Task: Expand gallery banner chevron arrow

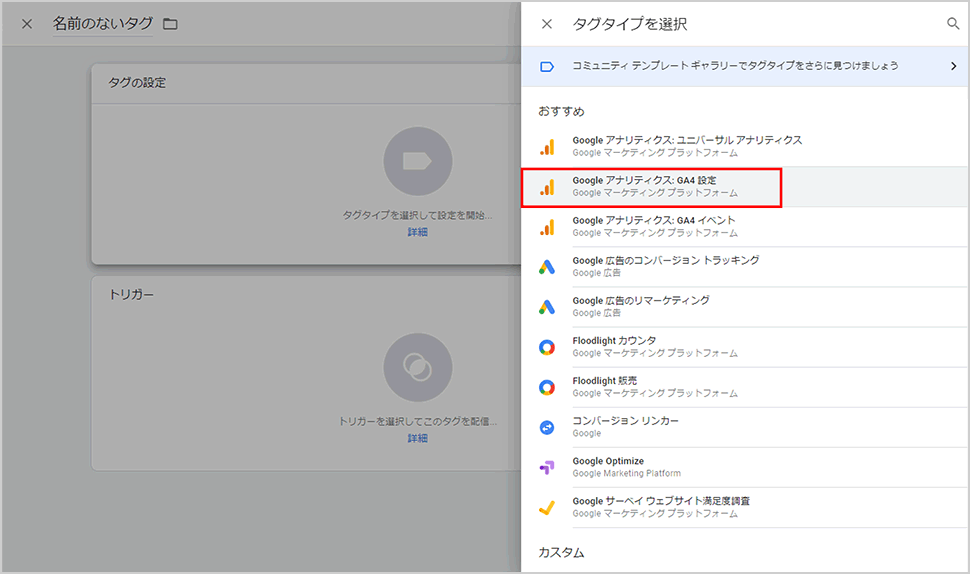Action: point(953,66)
